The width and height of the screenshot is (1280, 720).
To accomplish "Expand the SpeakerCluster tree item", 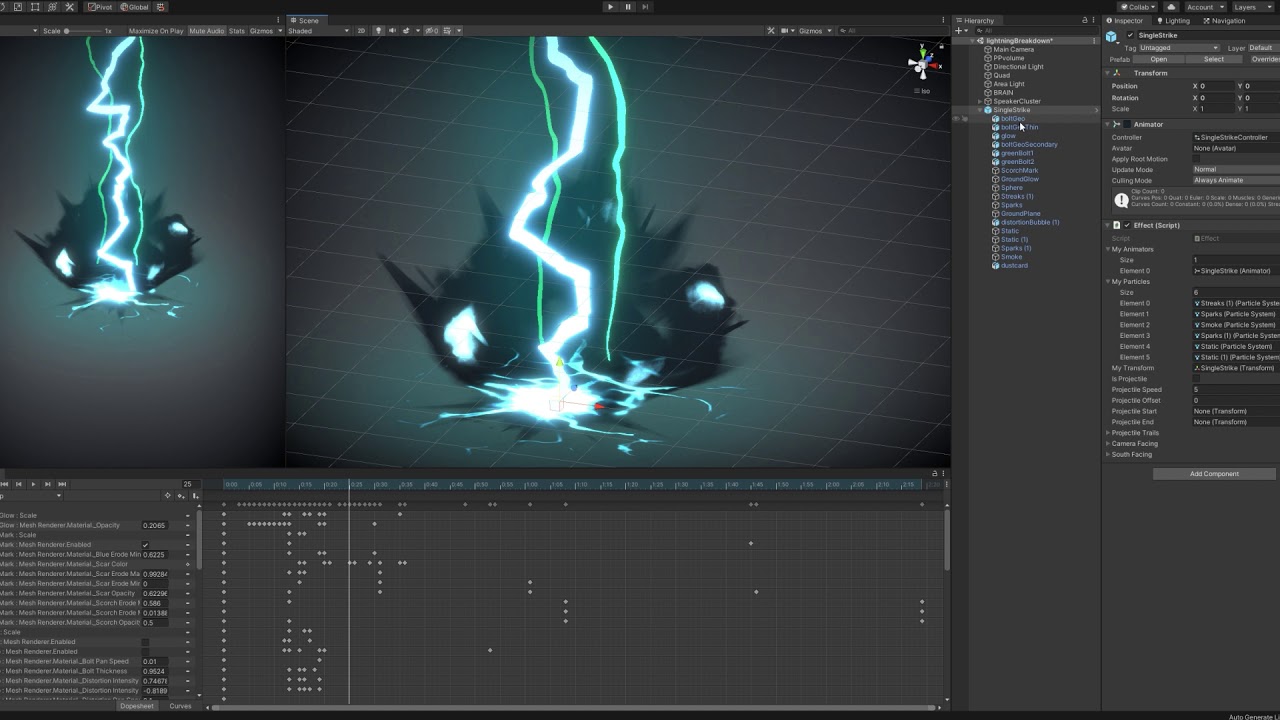I will 980,101.
